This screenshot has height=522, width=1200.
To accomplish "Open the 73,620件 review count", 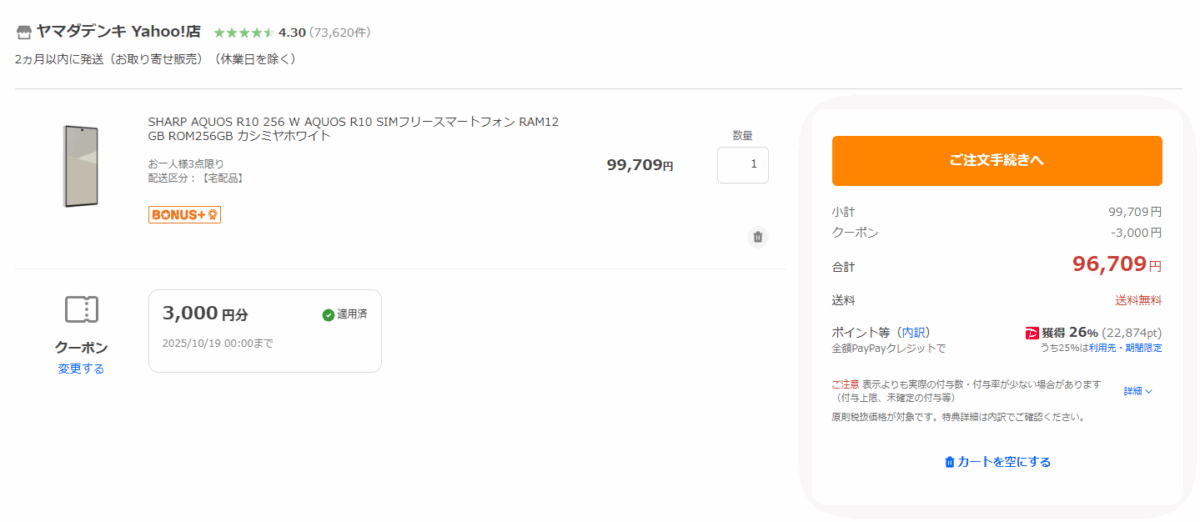I will (x=340, y=33).
